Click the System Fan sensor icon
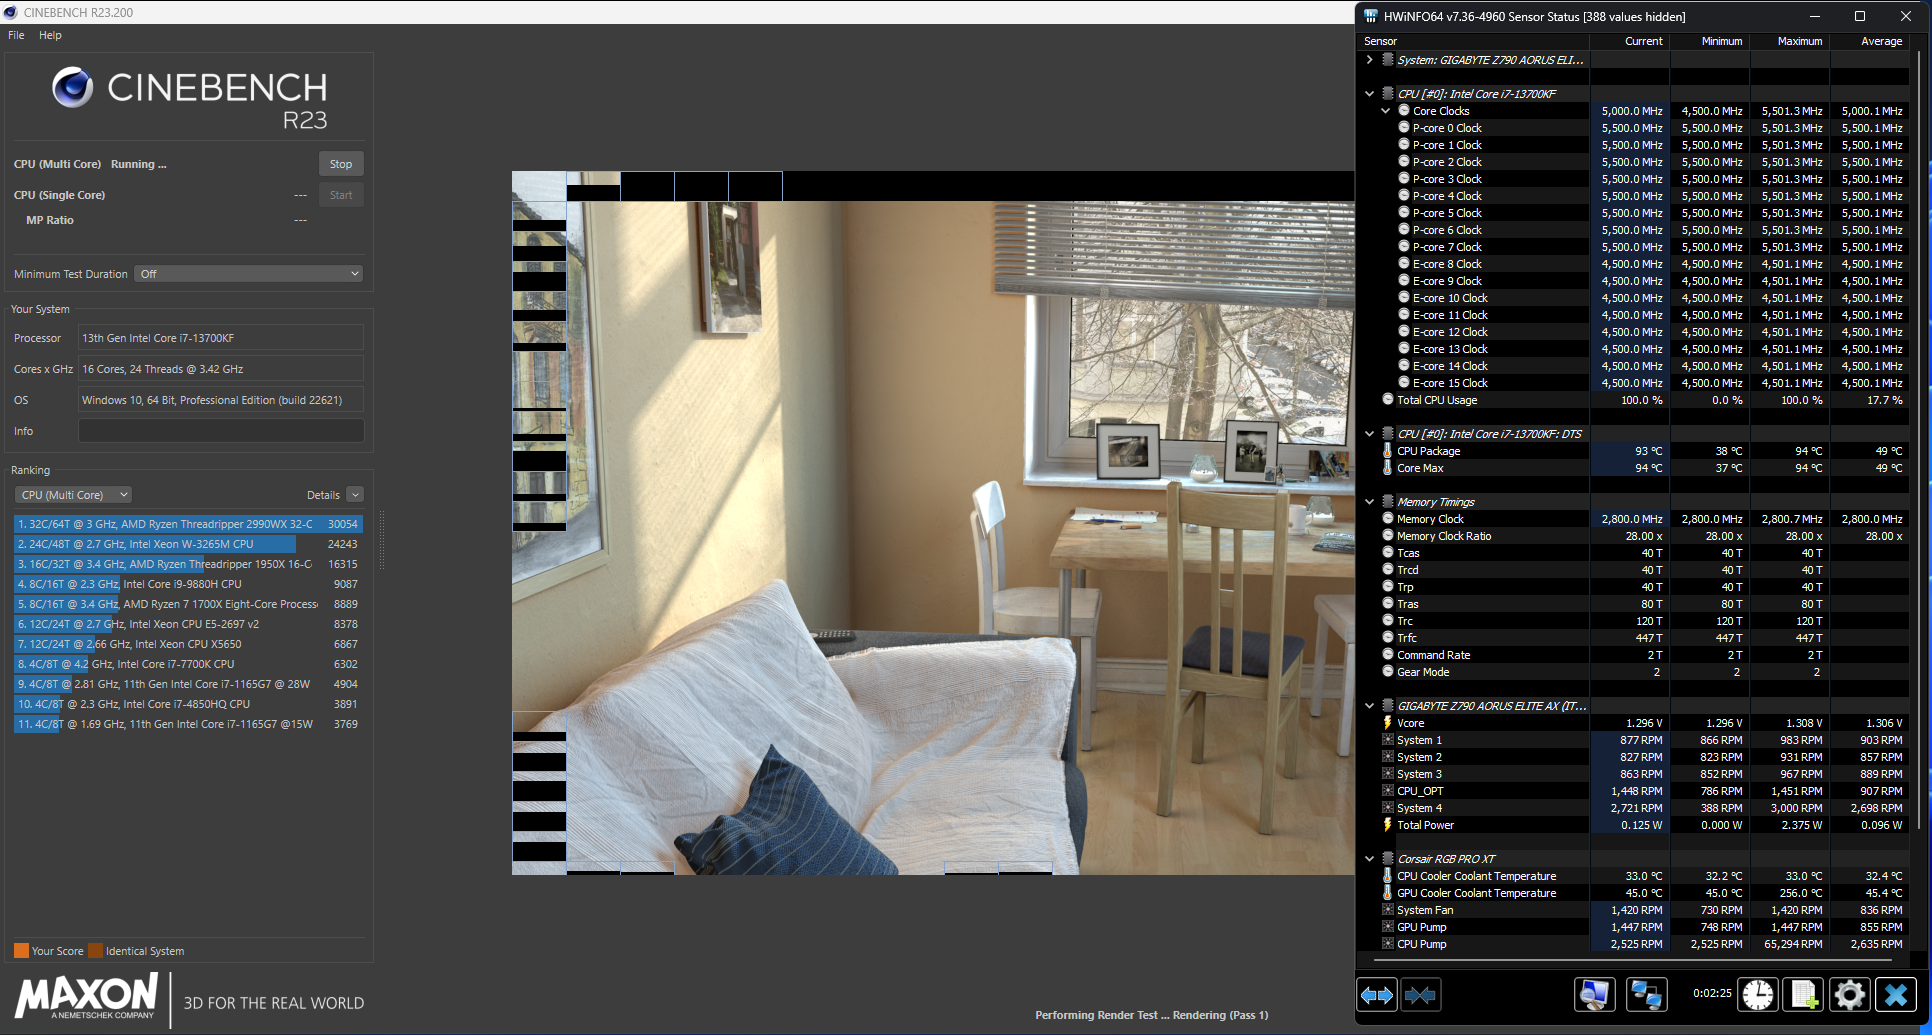The height and width of the screenshot is (1035, 1932). tap(1387, 910)
